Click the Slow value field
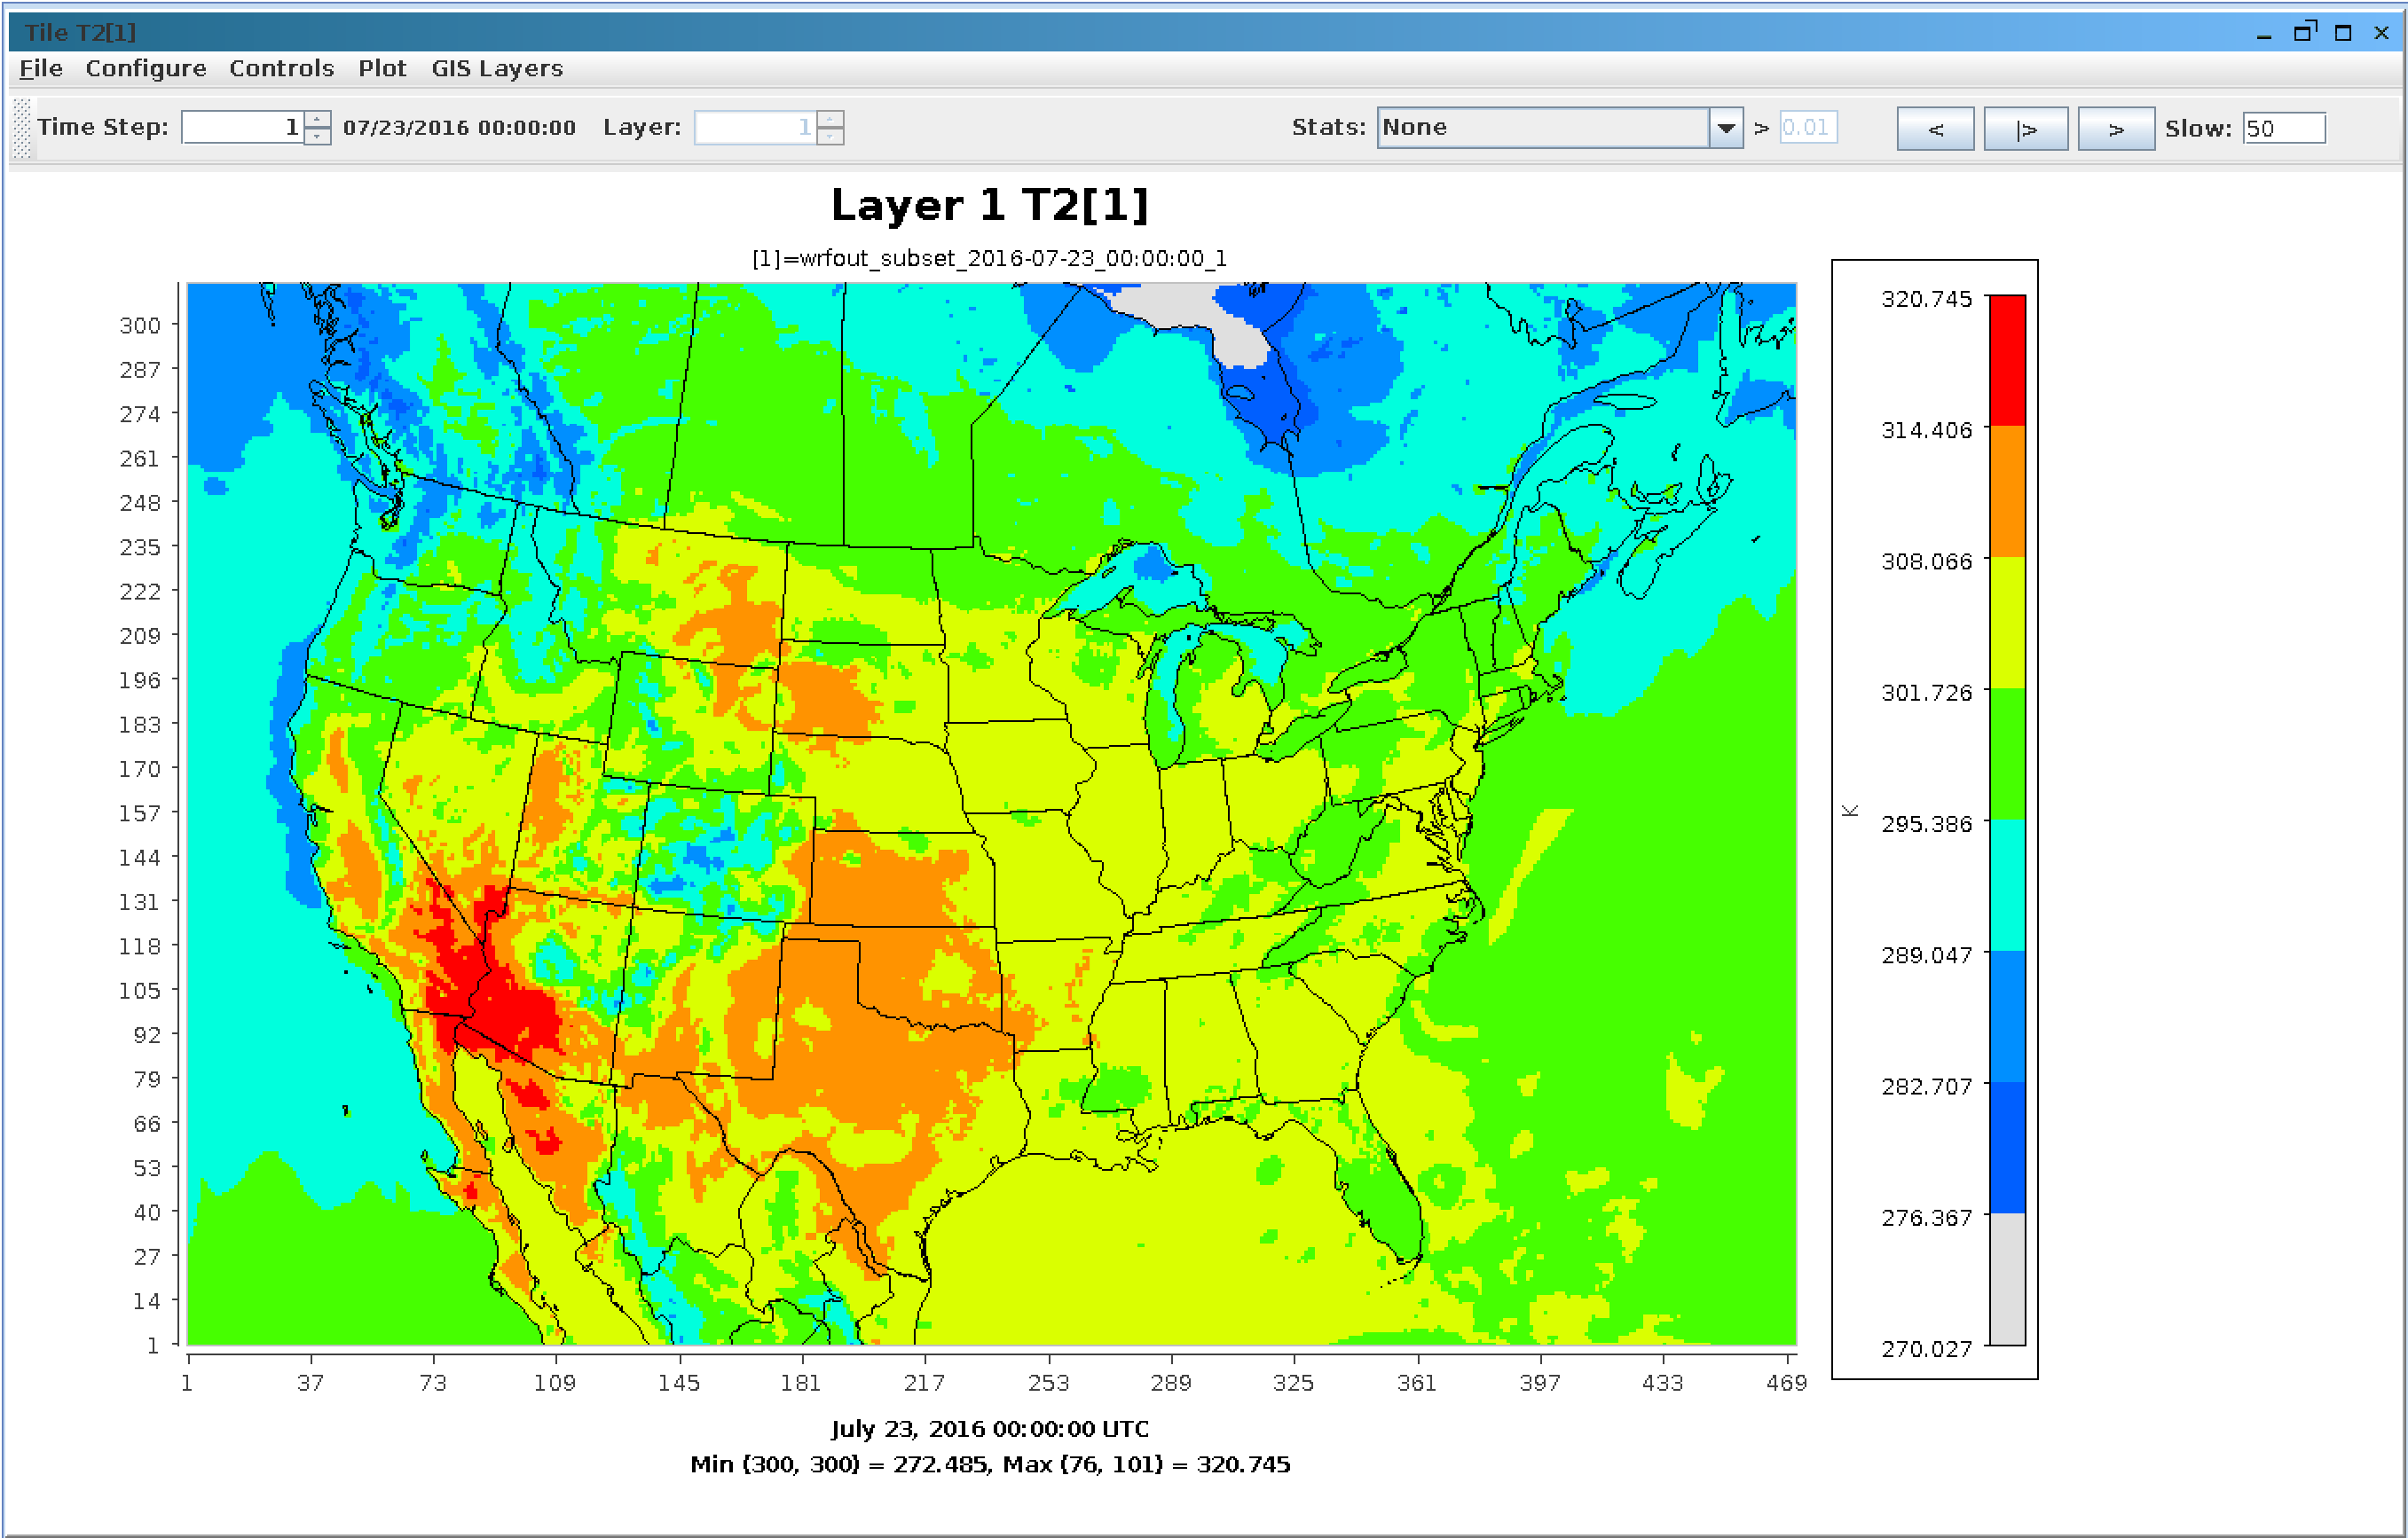 2284,128
